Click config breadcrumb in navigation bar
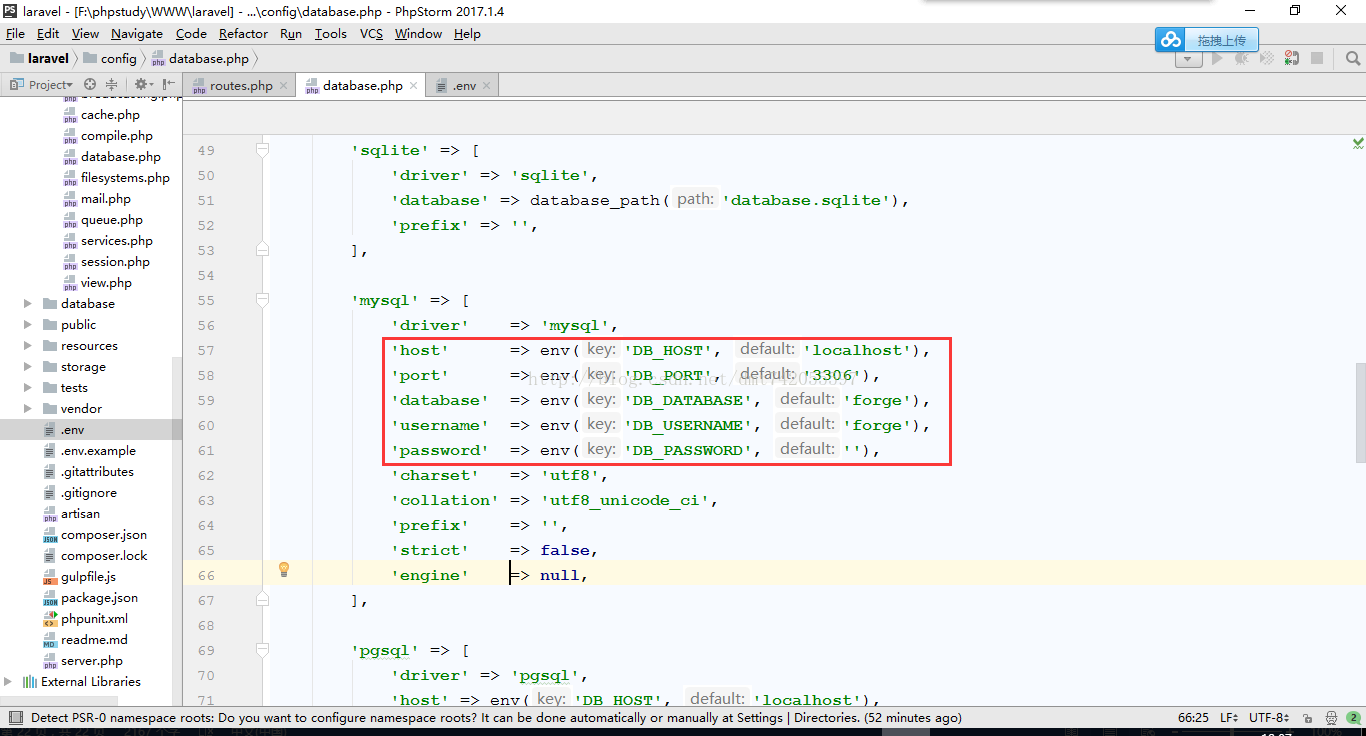This screenshot has width=1366, height=736. coord(110,59)
